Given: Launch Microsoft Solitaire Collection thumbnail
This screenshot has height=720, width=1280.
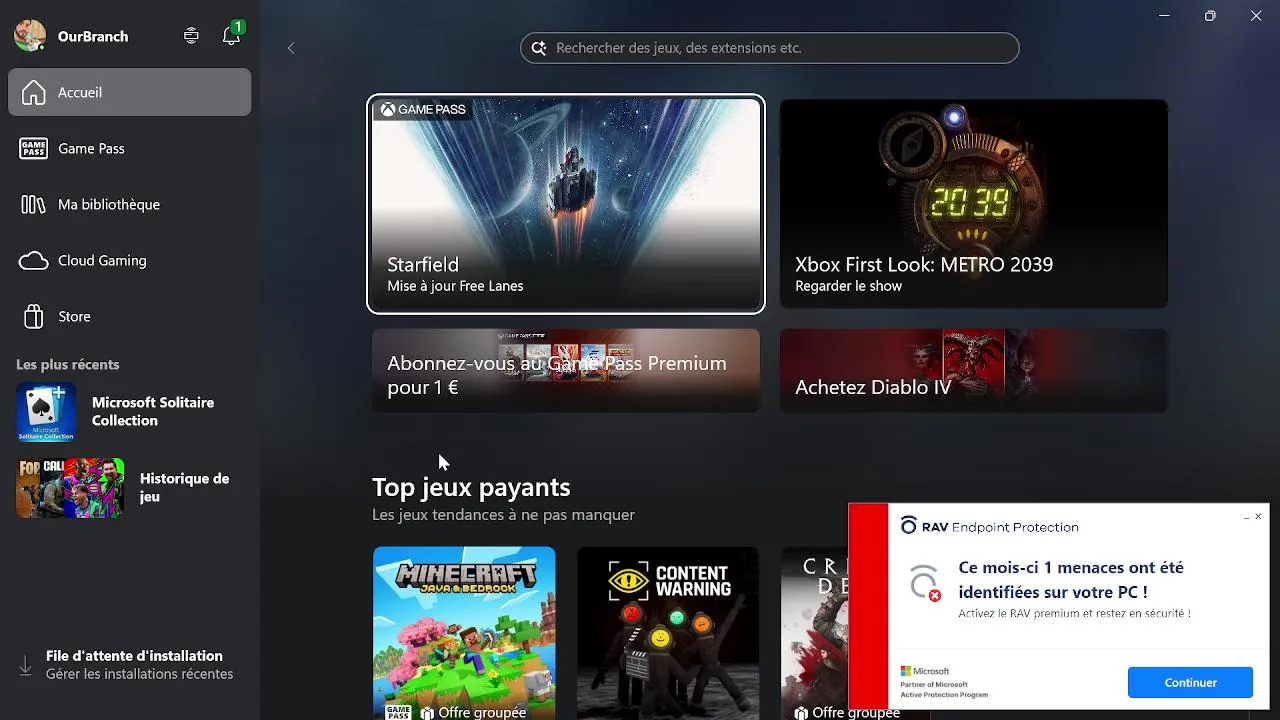Looking at the screenshot, I should [46, 412].
